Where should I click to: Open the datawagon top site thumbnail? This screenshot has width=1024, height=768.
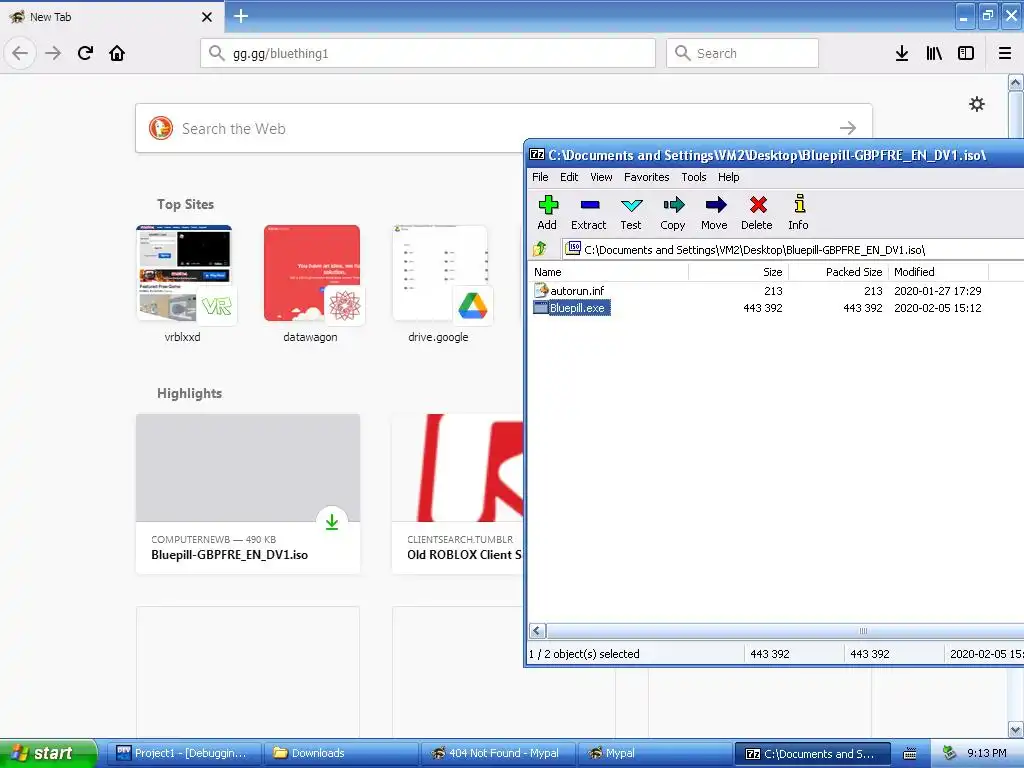point(312,273)
